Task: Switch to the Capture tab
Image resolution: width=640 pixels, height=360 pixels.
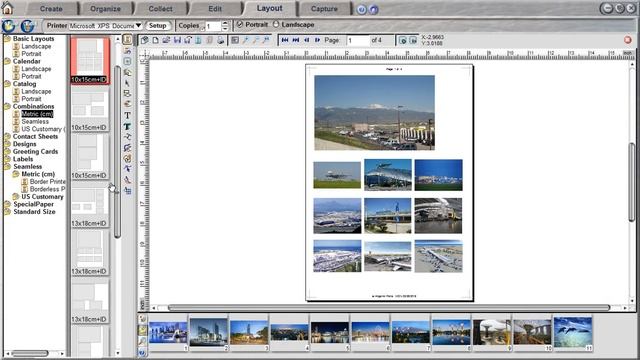Action: click(x=324, y=9)
